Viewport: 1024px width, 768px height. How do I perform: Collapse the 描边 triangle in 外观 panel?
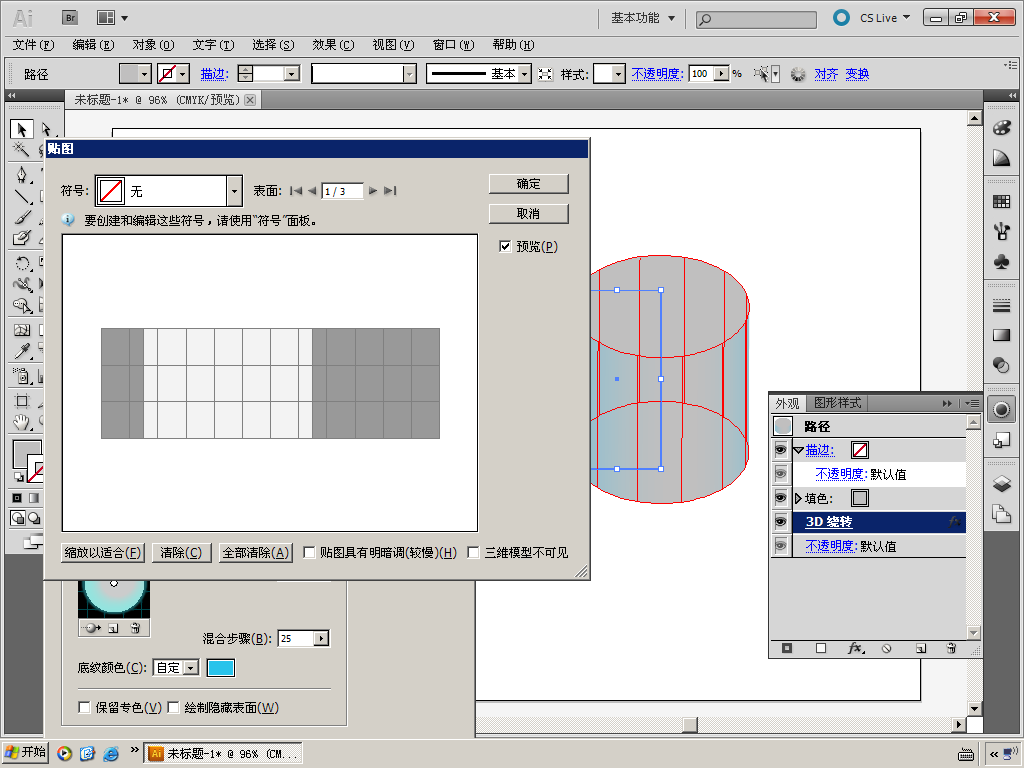(798, 450)
